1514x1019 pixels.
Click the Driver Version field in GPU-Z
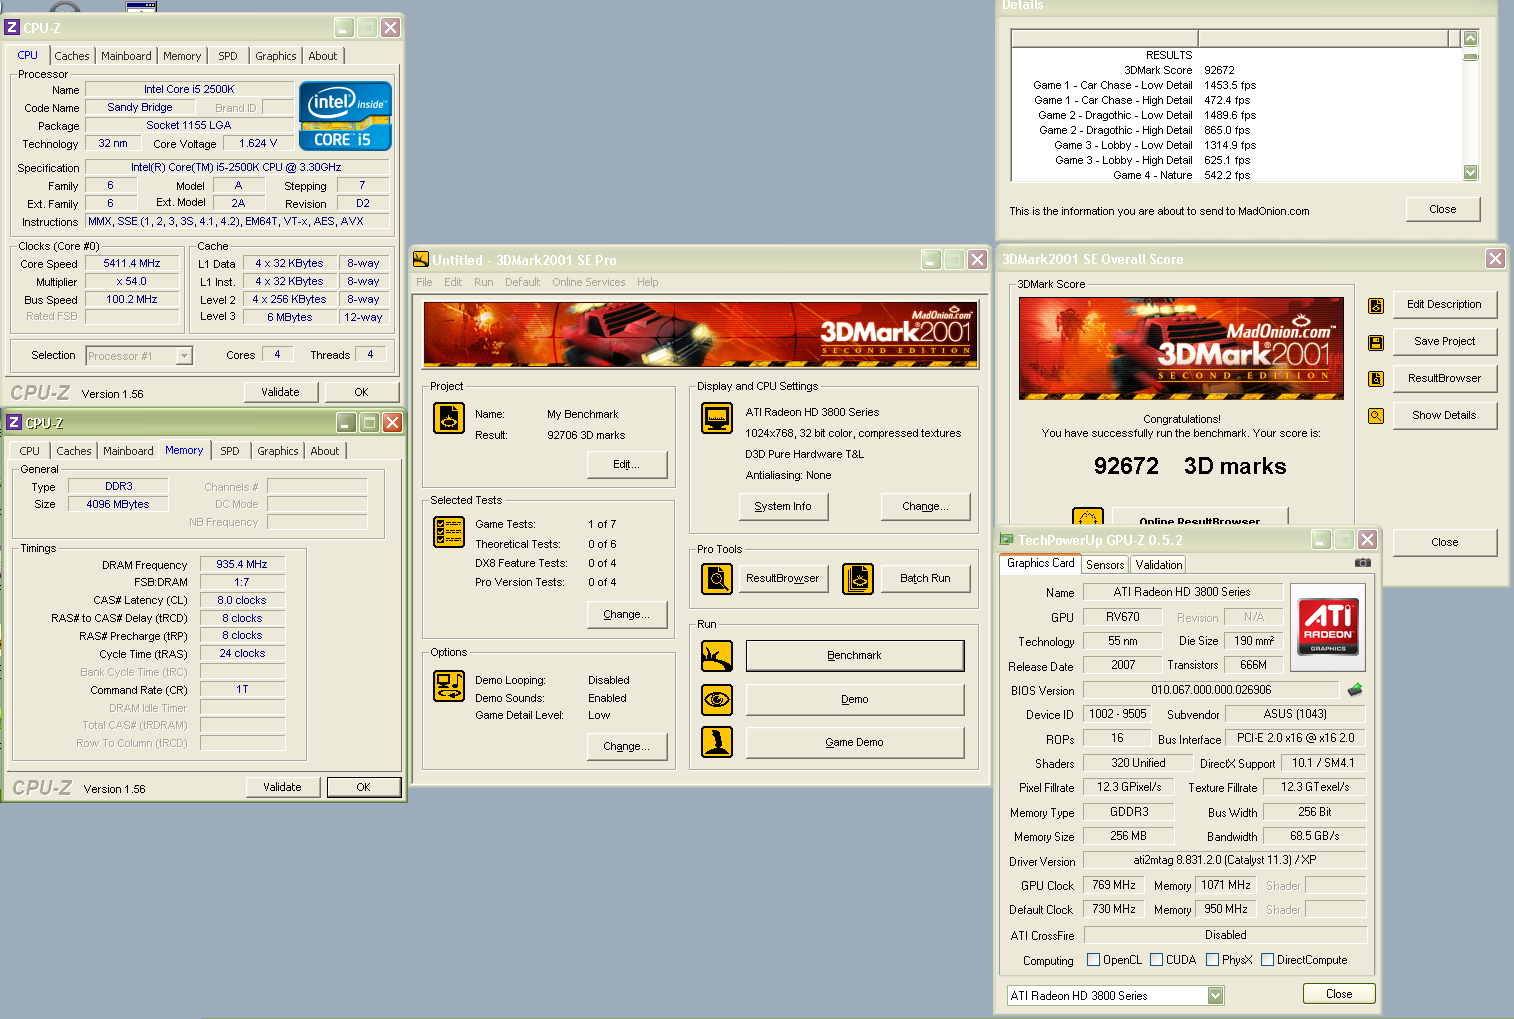(x=1225, y=861)
